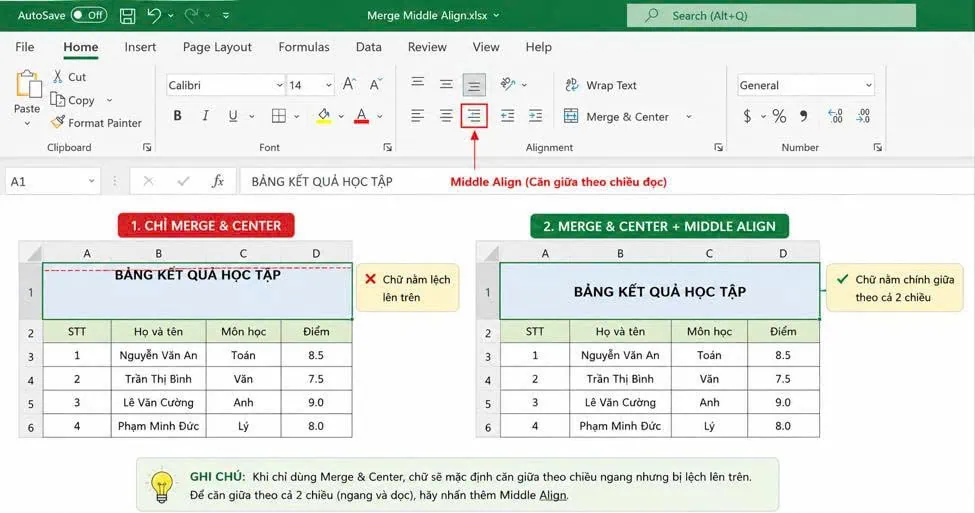This screenshot has height=513, width=975.
Task: Click the Comma Style icon
Action: click(x=804, y=116)
